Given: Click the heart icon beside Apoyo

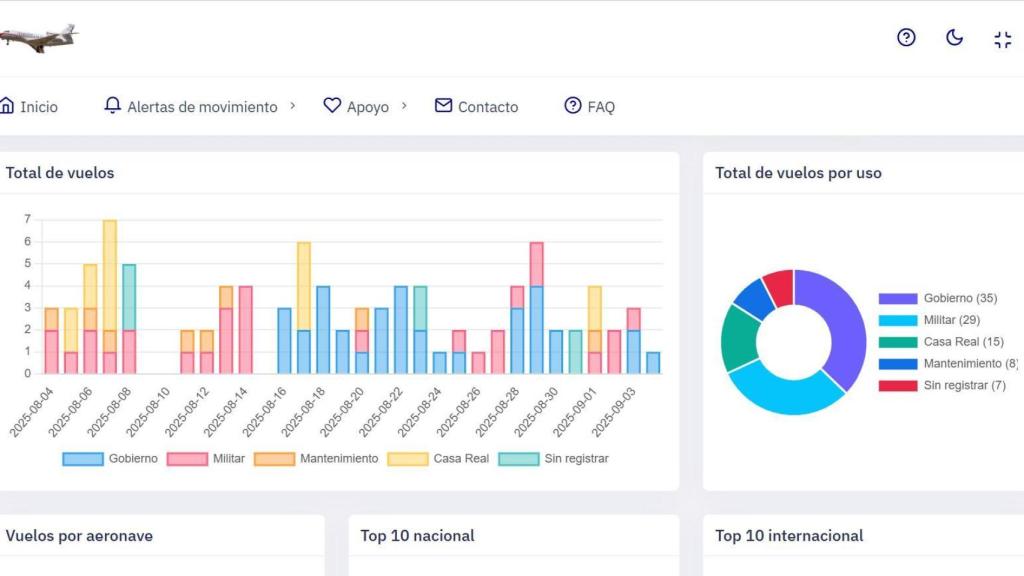Looking at the screenshot, I should coord(332,106).
